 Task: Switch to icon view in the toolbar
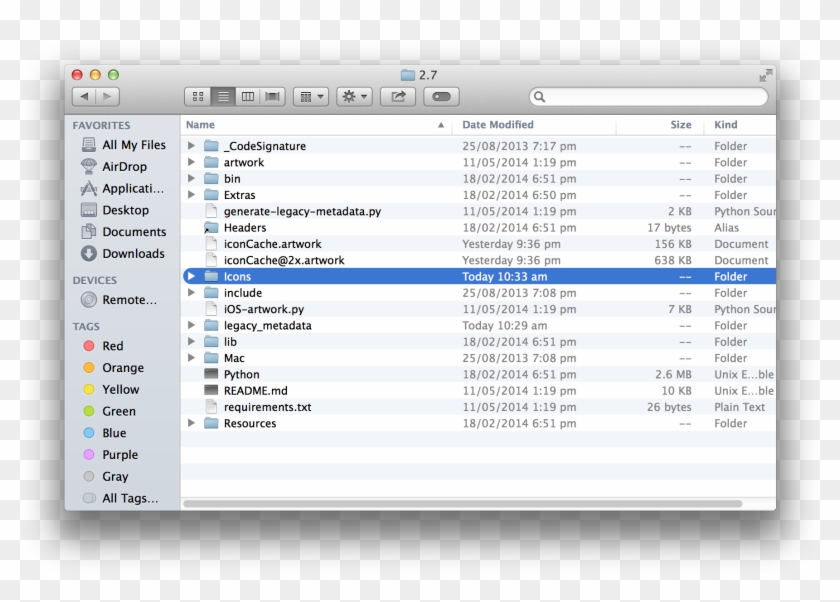[x=199, y=96]
